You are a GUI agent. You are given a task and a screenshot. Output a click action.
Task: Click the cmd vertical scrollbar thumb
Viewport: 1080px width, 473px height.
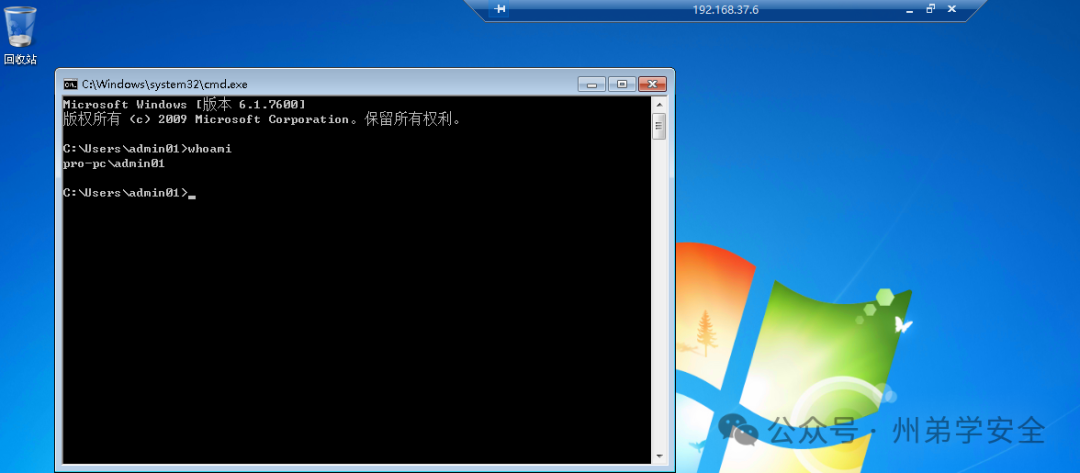pyautogui.click(x=659, y=126)
